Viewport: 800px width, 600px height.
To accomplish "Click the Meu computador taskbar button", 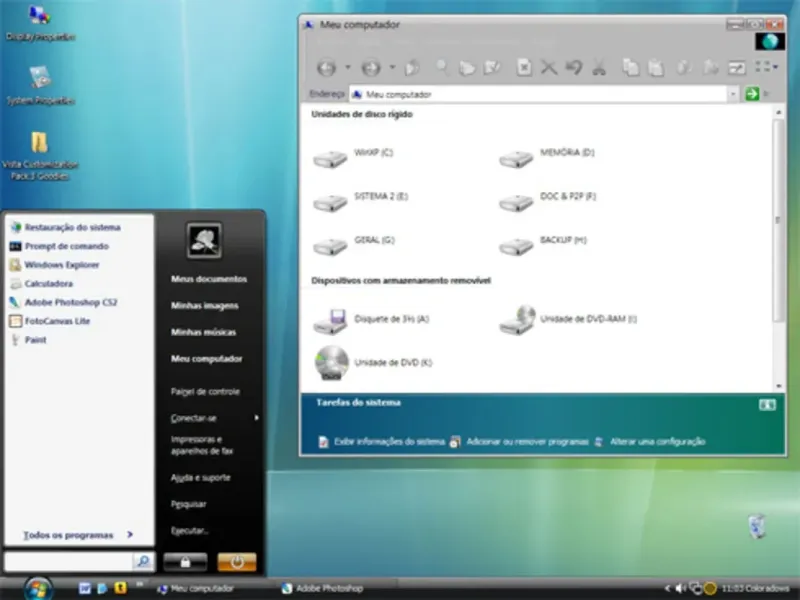I will 196,588.
